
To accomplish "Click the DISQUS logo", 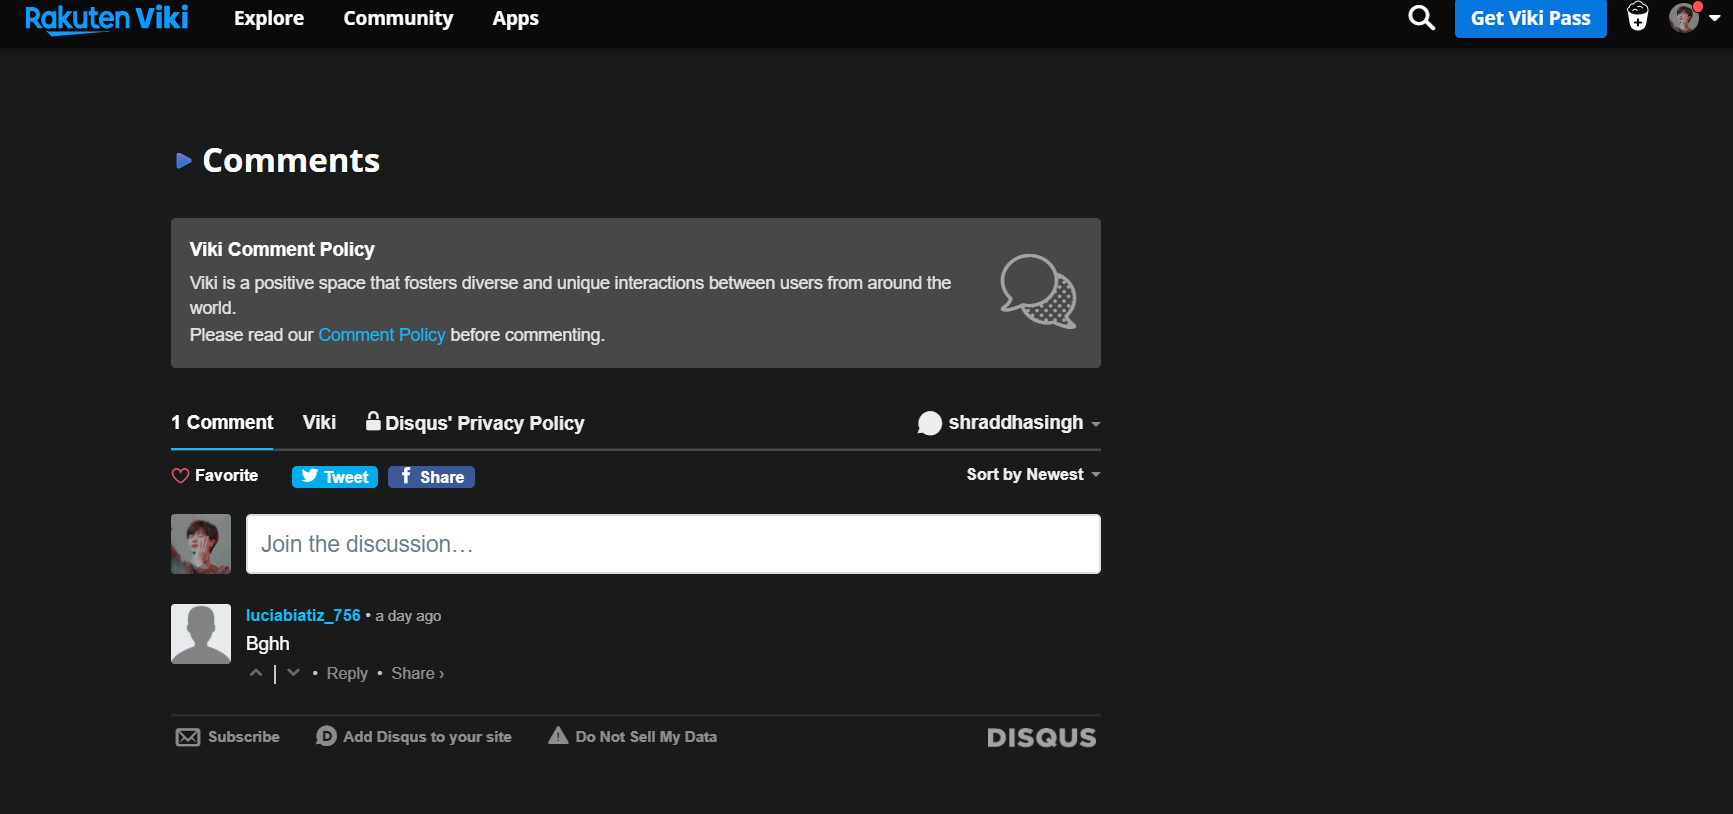I will point(1041,738).
